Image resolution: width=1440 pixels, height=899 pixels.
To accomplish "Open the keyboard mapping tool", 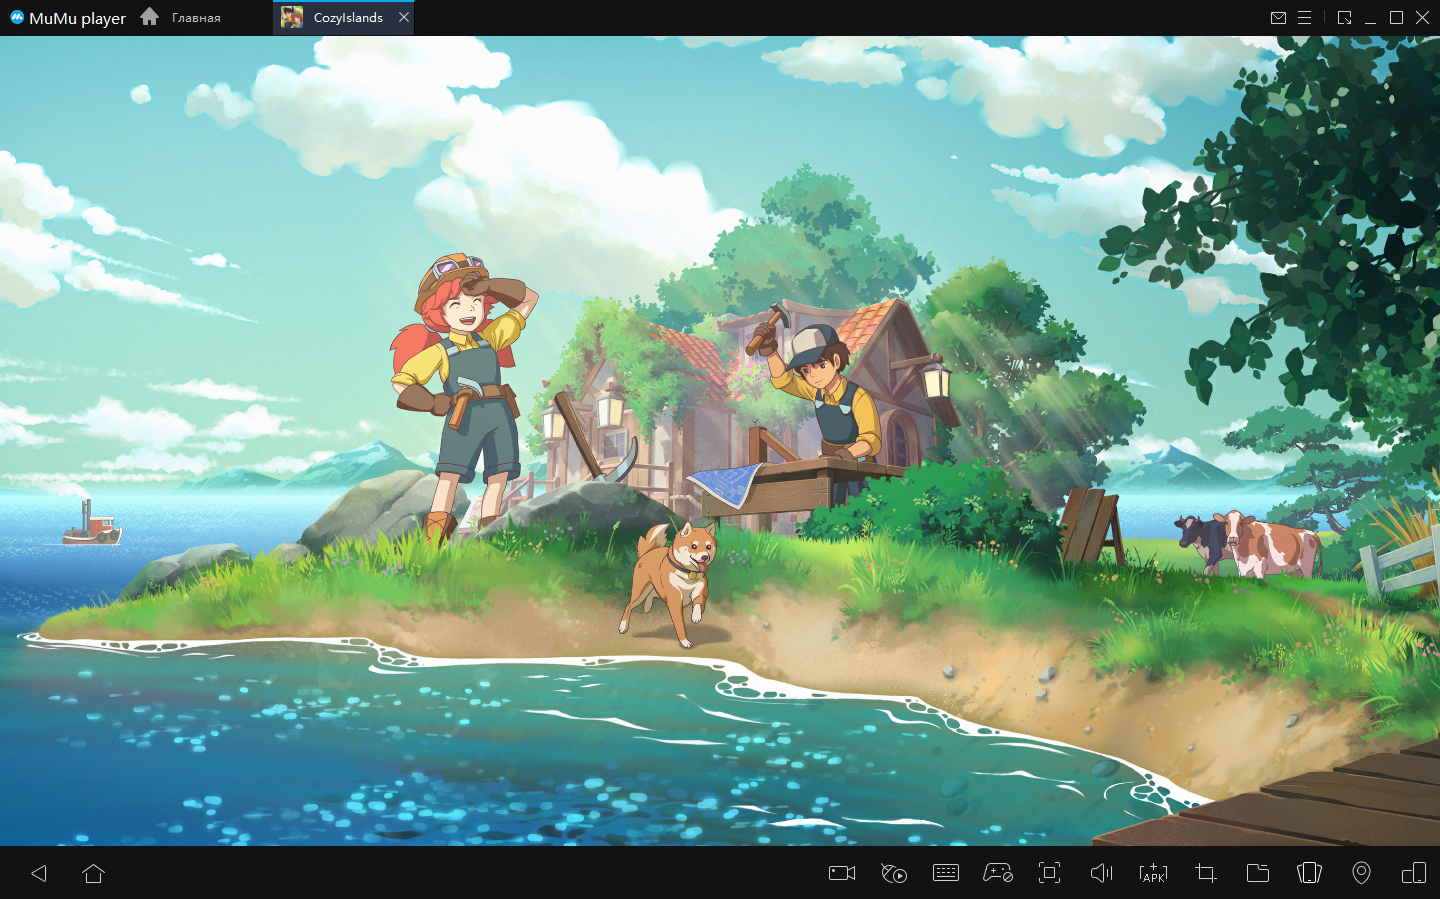I will tap(946, 873).
